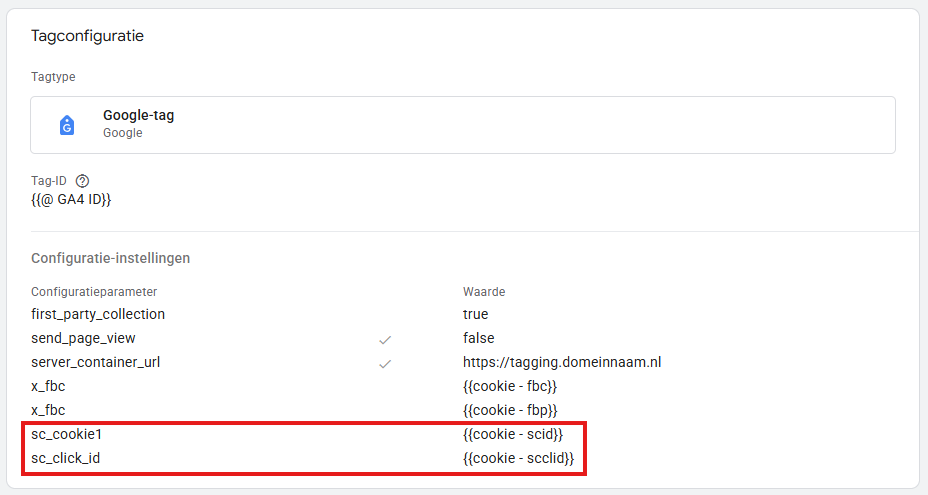Click the Google-tag logo icon
928x495 pixels.
(67, 125)
